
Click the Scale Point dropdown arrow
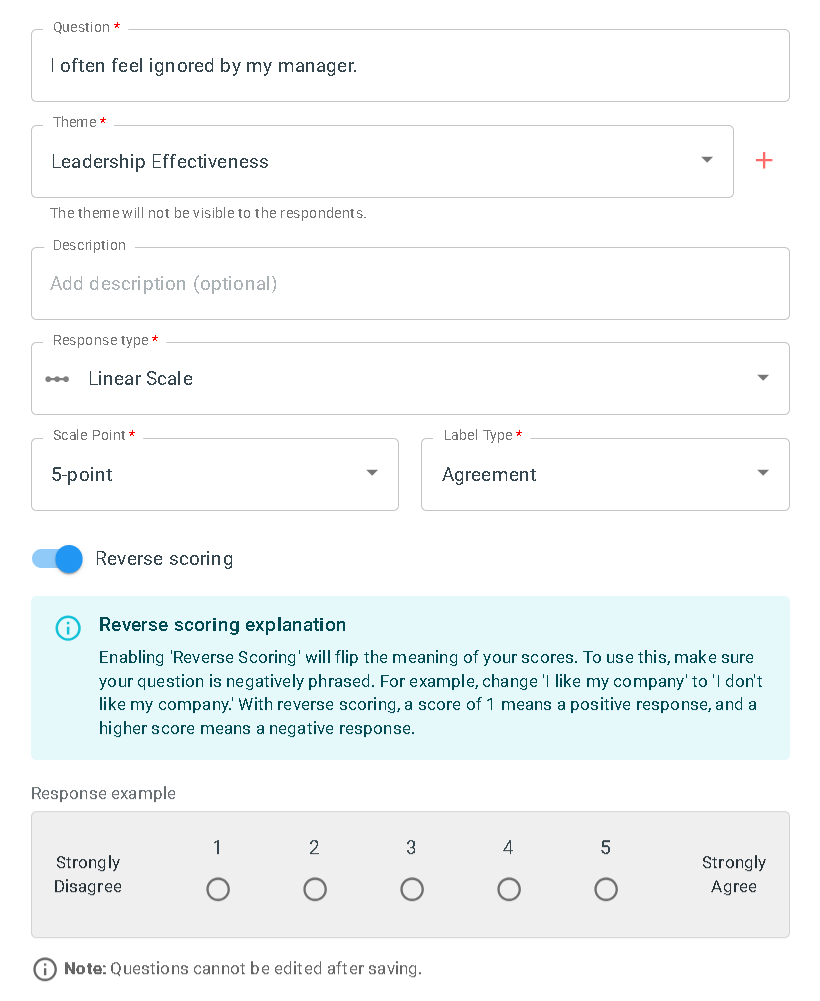click(371, 474)
